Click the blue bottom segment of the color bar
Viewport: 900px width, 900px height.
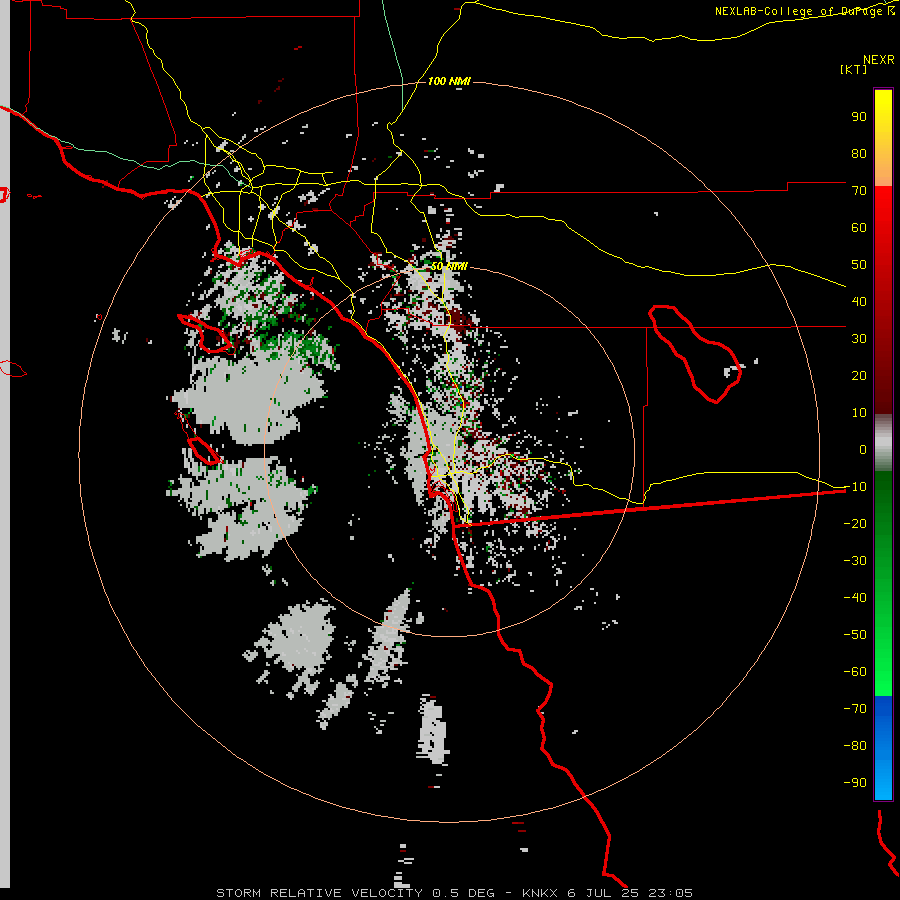[x=883, y=748]
